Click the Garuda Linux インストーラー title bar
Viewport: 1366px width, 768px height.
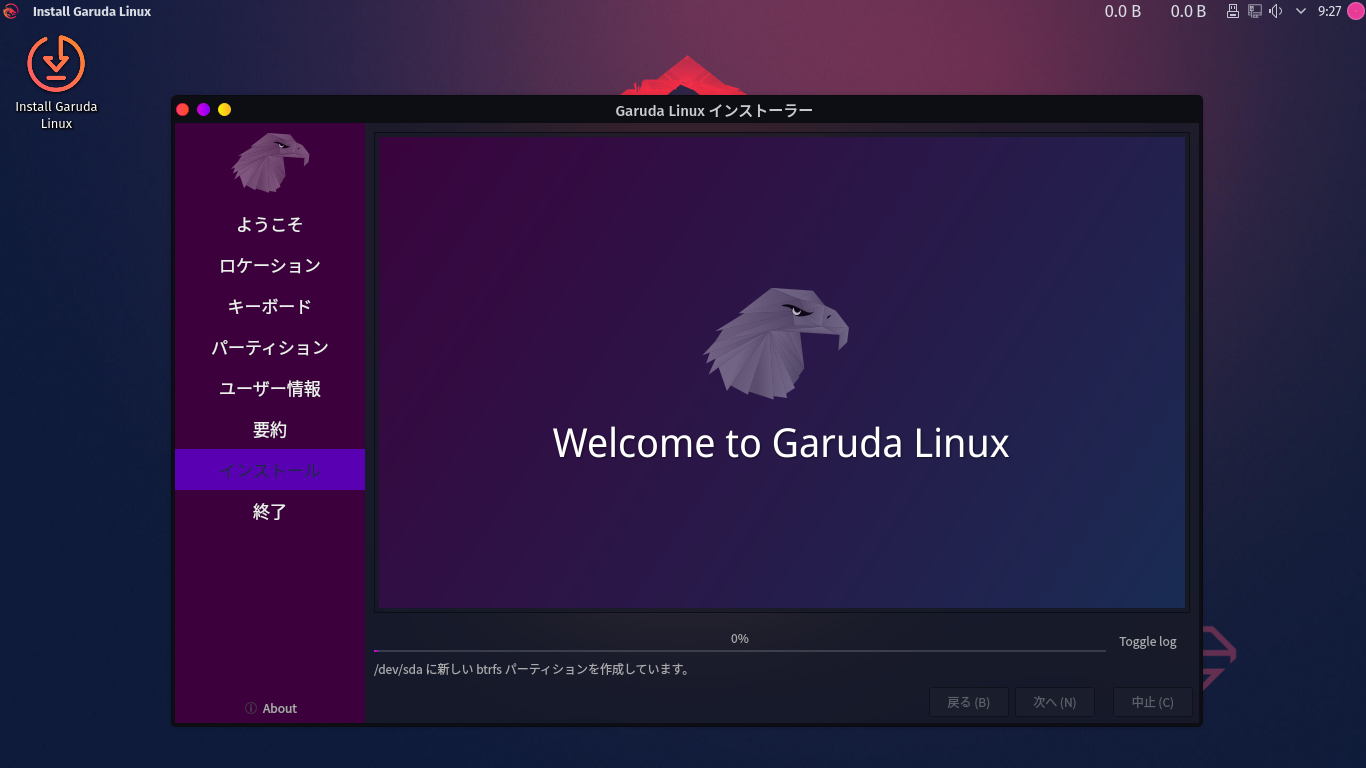714,110
